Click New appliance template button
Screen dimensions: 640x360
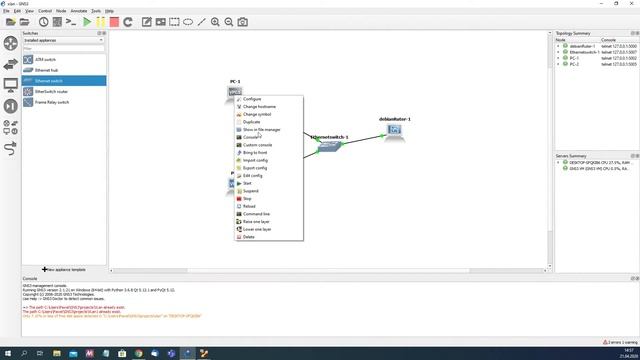point(64,269)
